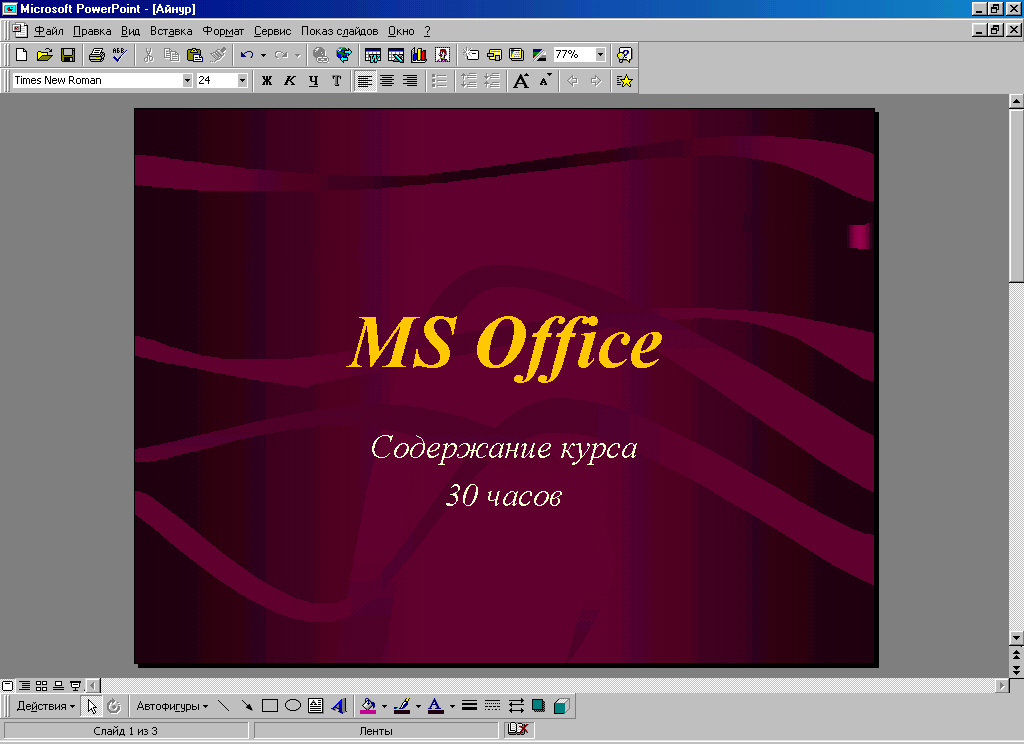This screenshot has width=1024, height=744.
Task: Open fill color dropdown arrow
Action: point(384,706)
